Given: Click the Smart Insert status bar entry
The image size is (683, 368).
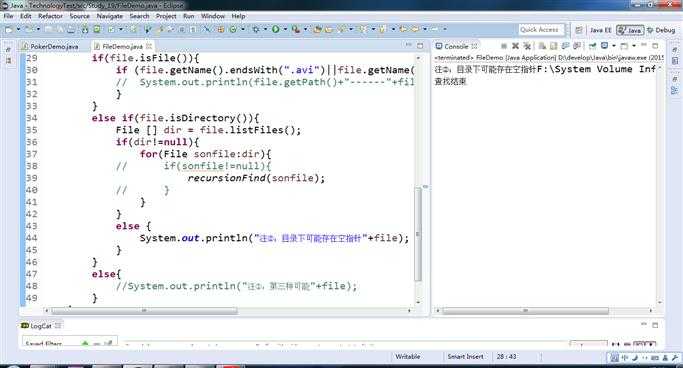Looking at the screenshot, I should 465,356.
